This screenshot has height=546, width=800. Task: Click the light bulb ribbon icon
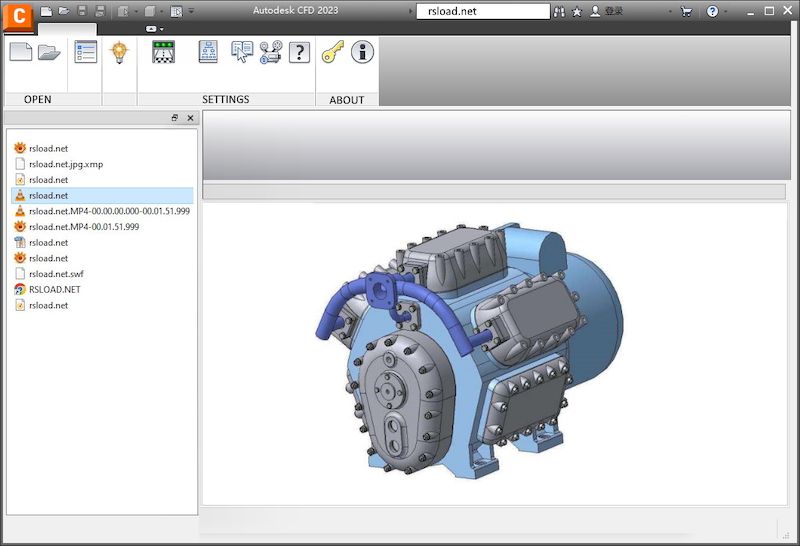[x=119, y=52]
